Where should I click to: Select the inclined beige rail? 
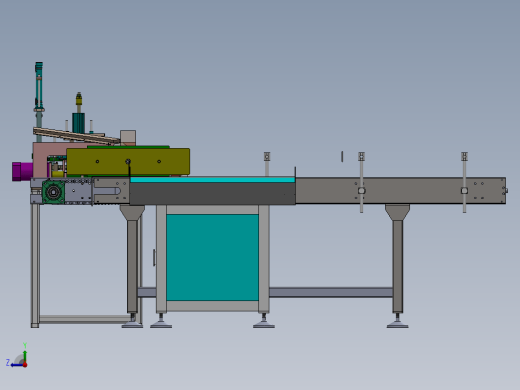coord(76,136)
